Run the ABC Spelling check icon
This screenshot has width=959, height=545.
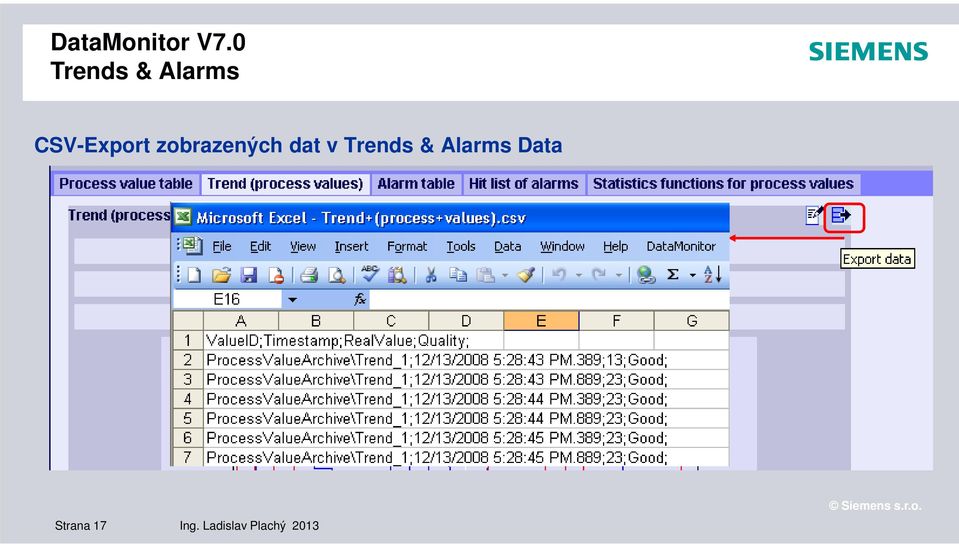369,273
